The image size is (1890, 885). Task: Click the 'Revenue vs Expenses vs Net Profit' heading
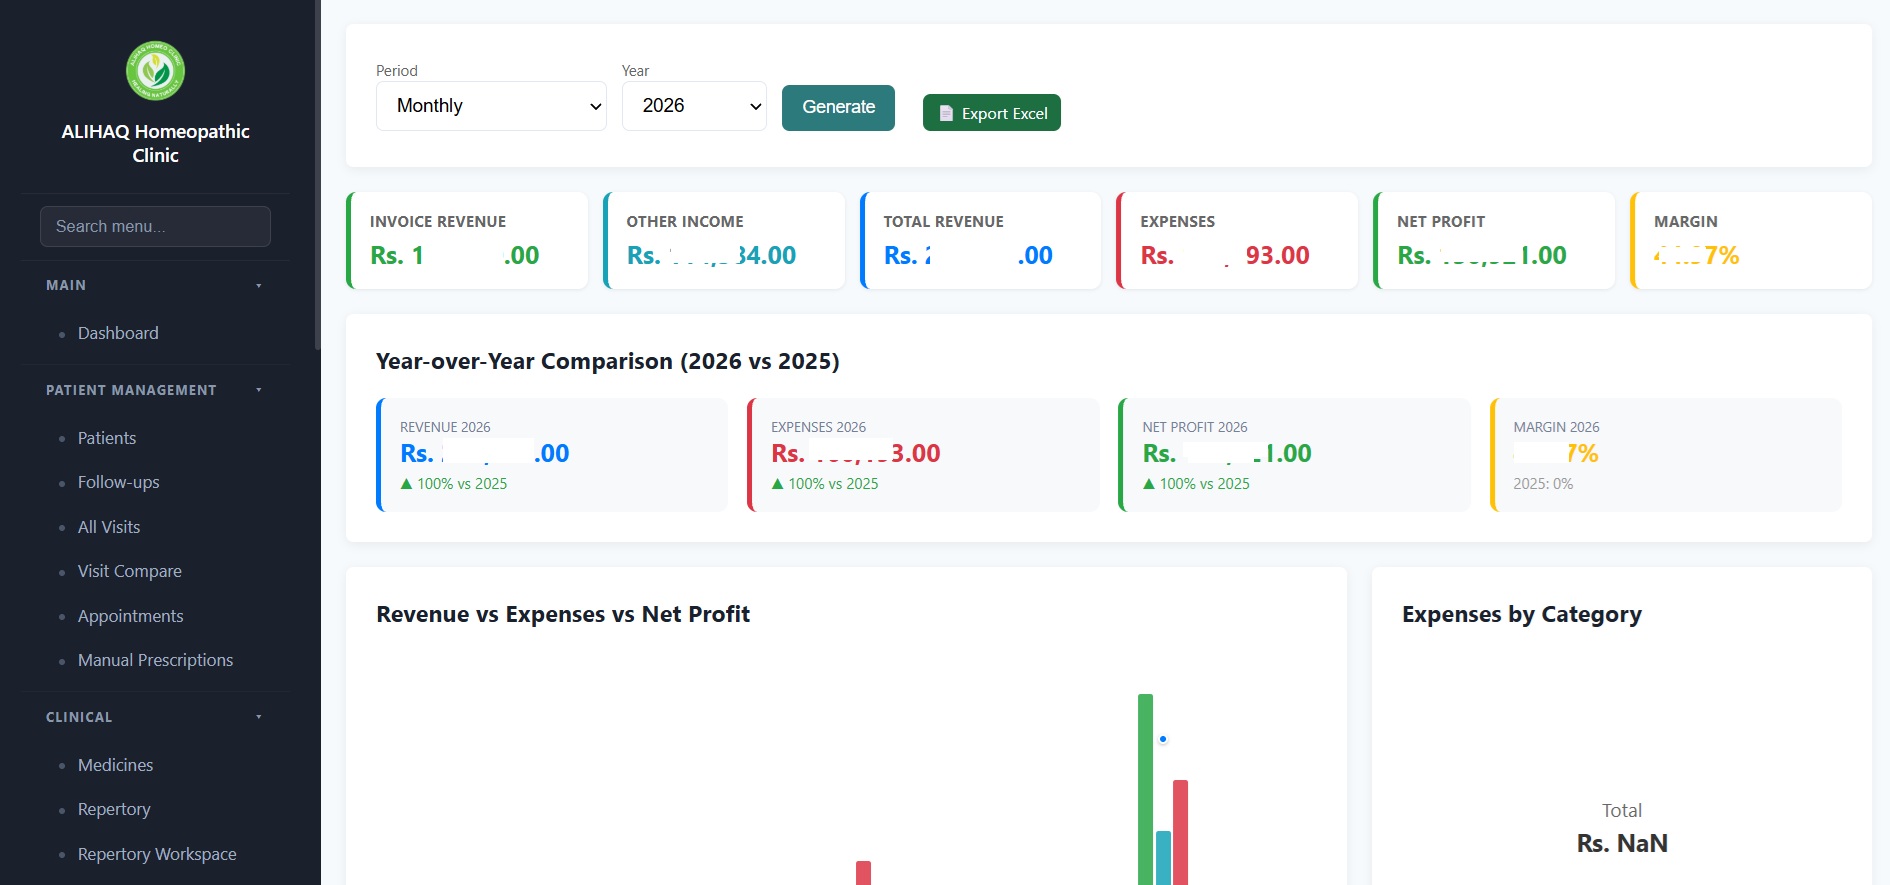pyautogui.click(x=563, y=614)
